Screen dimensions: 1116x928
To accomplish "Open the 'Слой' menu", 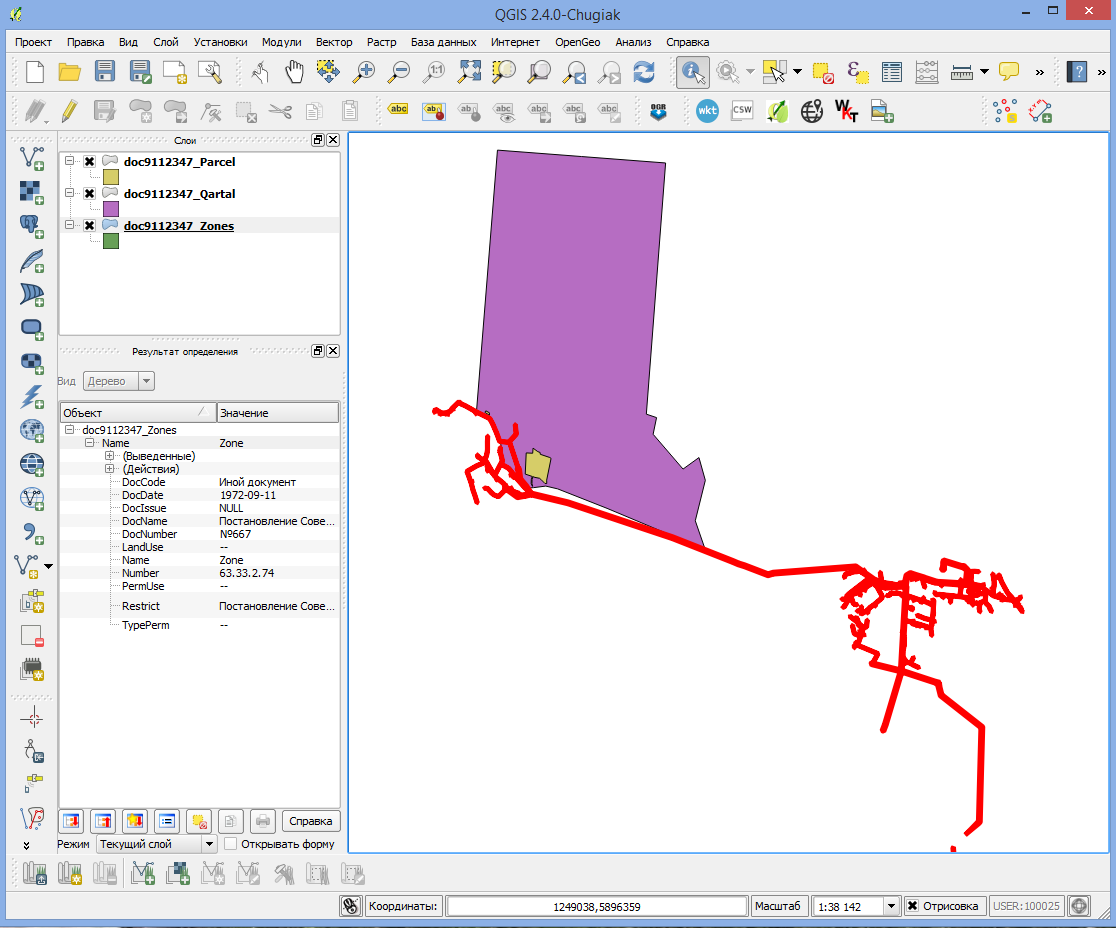I will click(166, 42).
